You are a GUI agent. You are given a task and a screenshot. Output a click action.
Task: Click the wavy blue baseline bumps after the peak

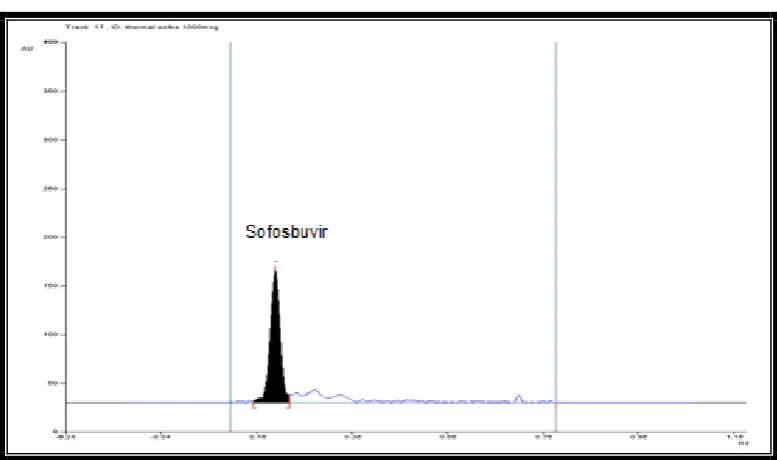tap(322, 395)
